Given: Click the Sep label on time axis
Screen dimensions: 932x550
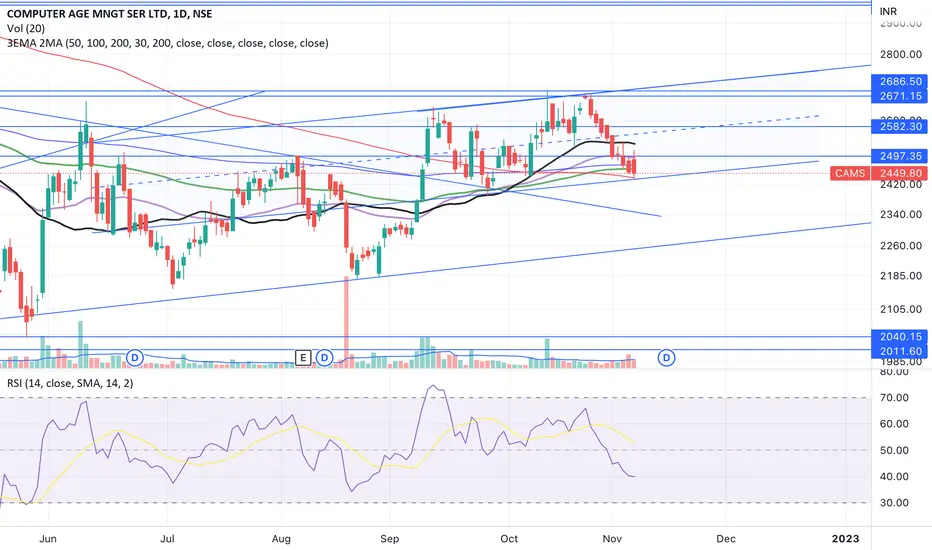Looking at the screenshot, I should 389,539.
